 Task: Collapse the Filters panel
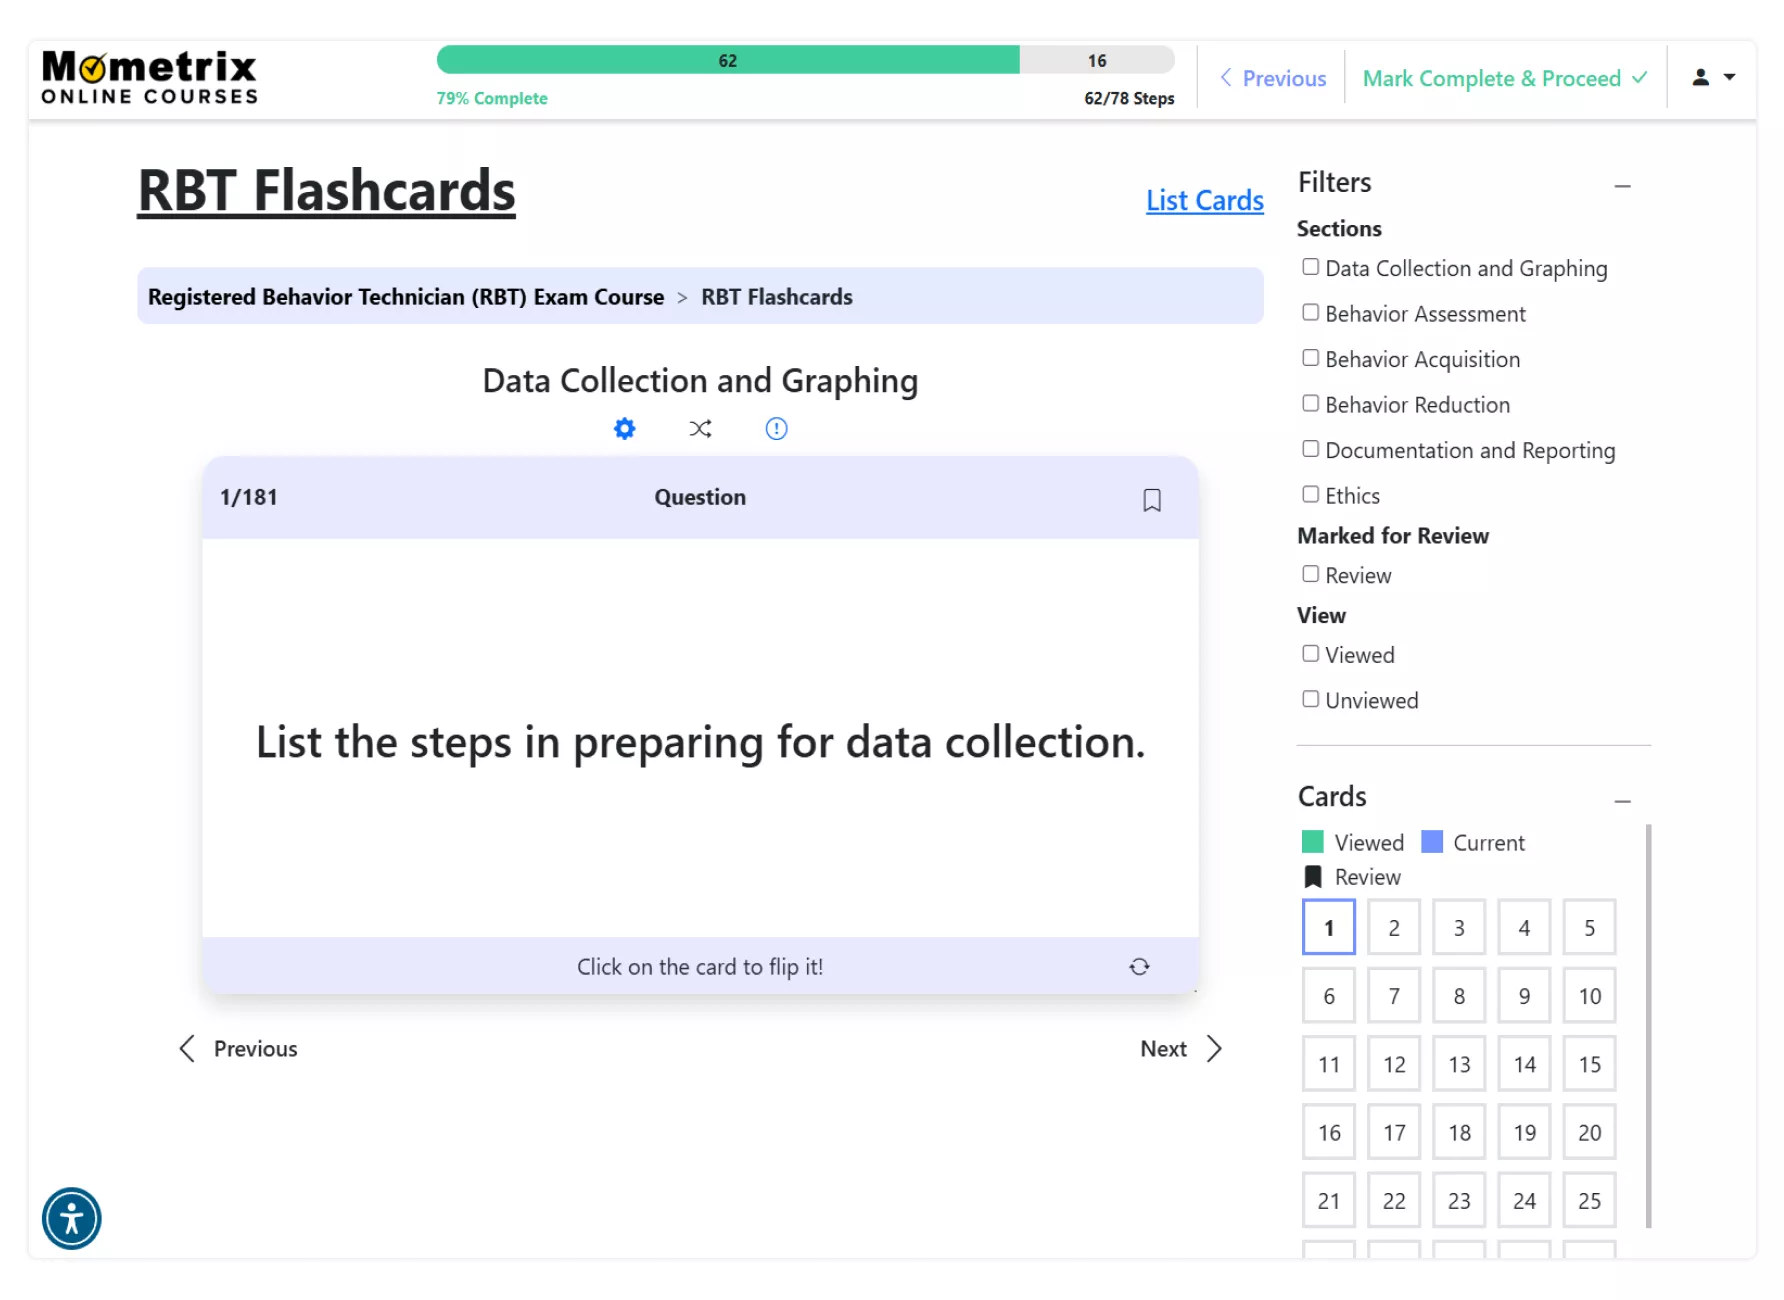[x=1622, y=186]
